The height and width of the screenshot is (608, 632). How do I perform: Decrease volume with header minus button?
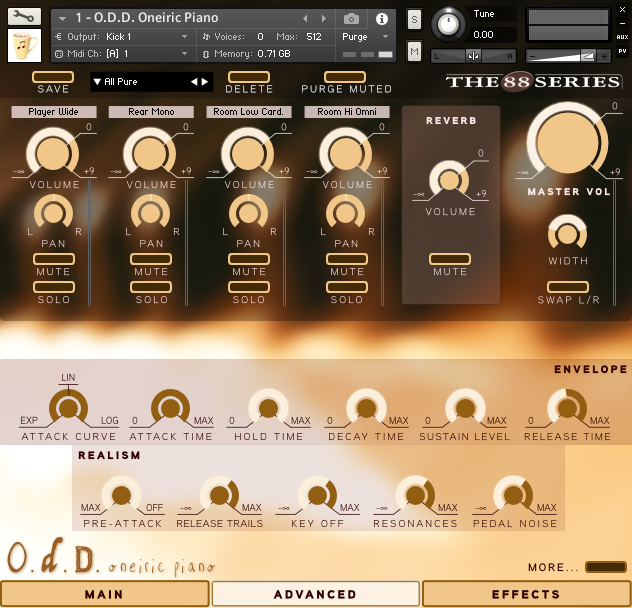(x=532, y=56)
